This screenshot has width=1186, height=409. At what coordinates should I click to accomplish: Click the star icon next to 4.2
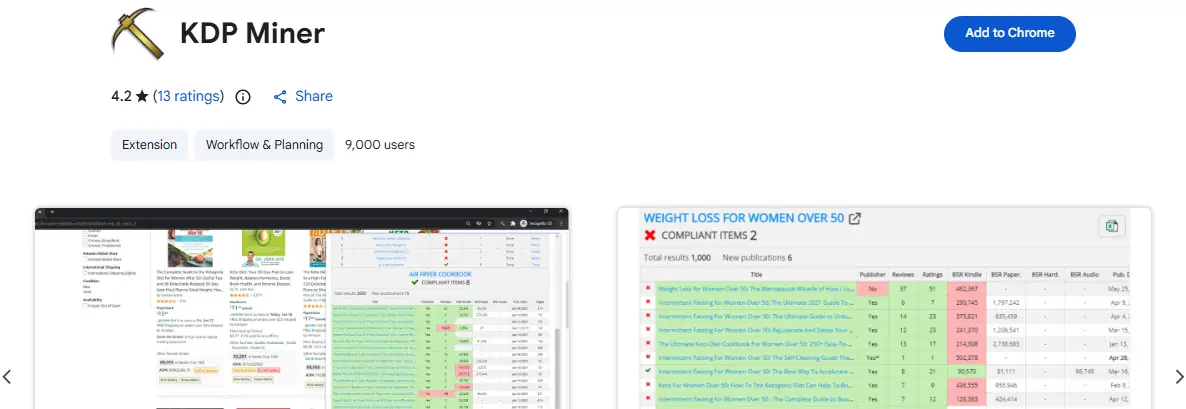pyautogui.click(x=142, y=97)
